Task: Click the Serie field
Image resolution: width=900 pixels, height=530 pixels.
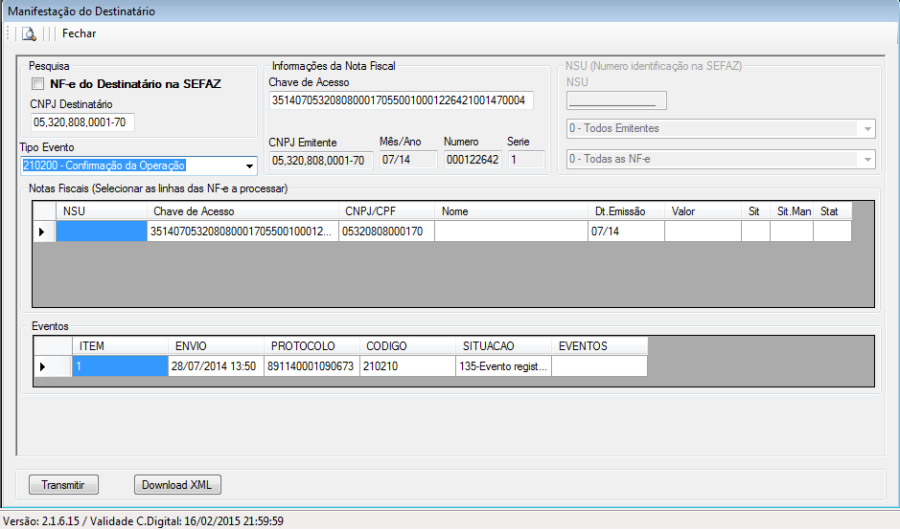Action: tap(526, 160)
